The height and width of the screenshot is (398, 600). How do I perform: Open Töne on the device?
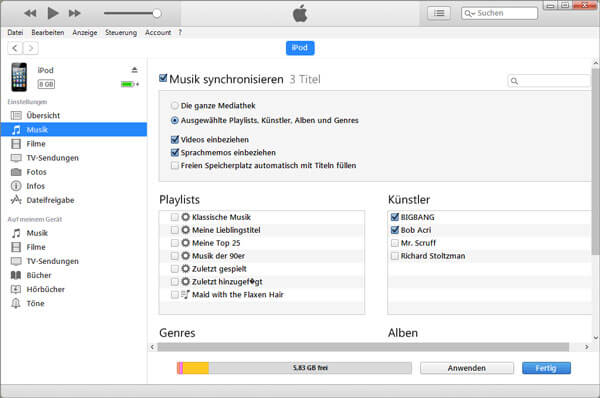pos(73,303)
